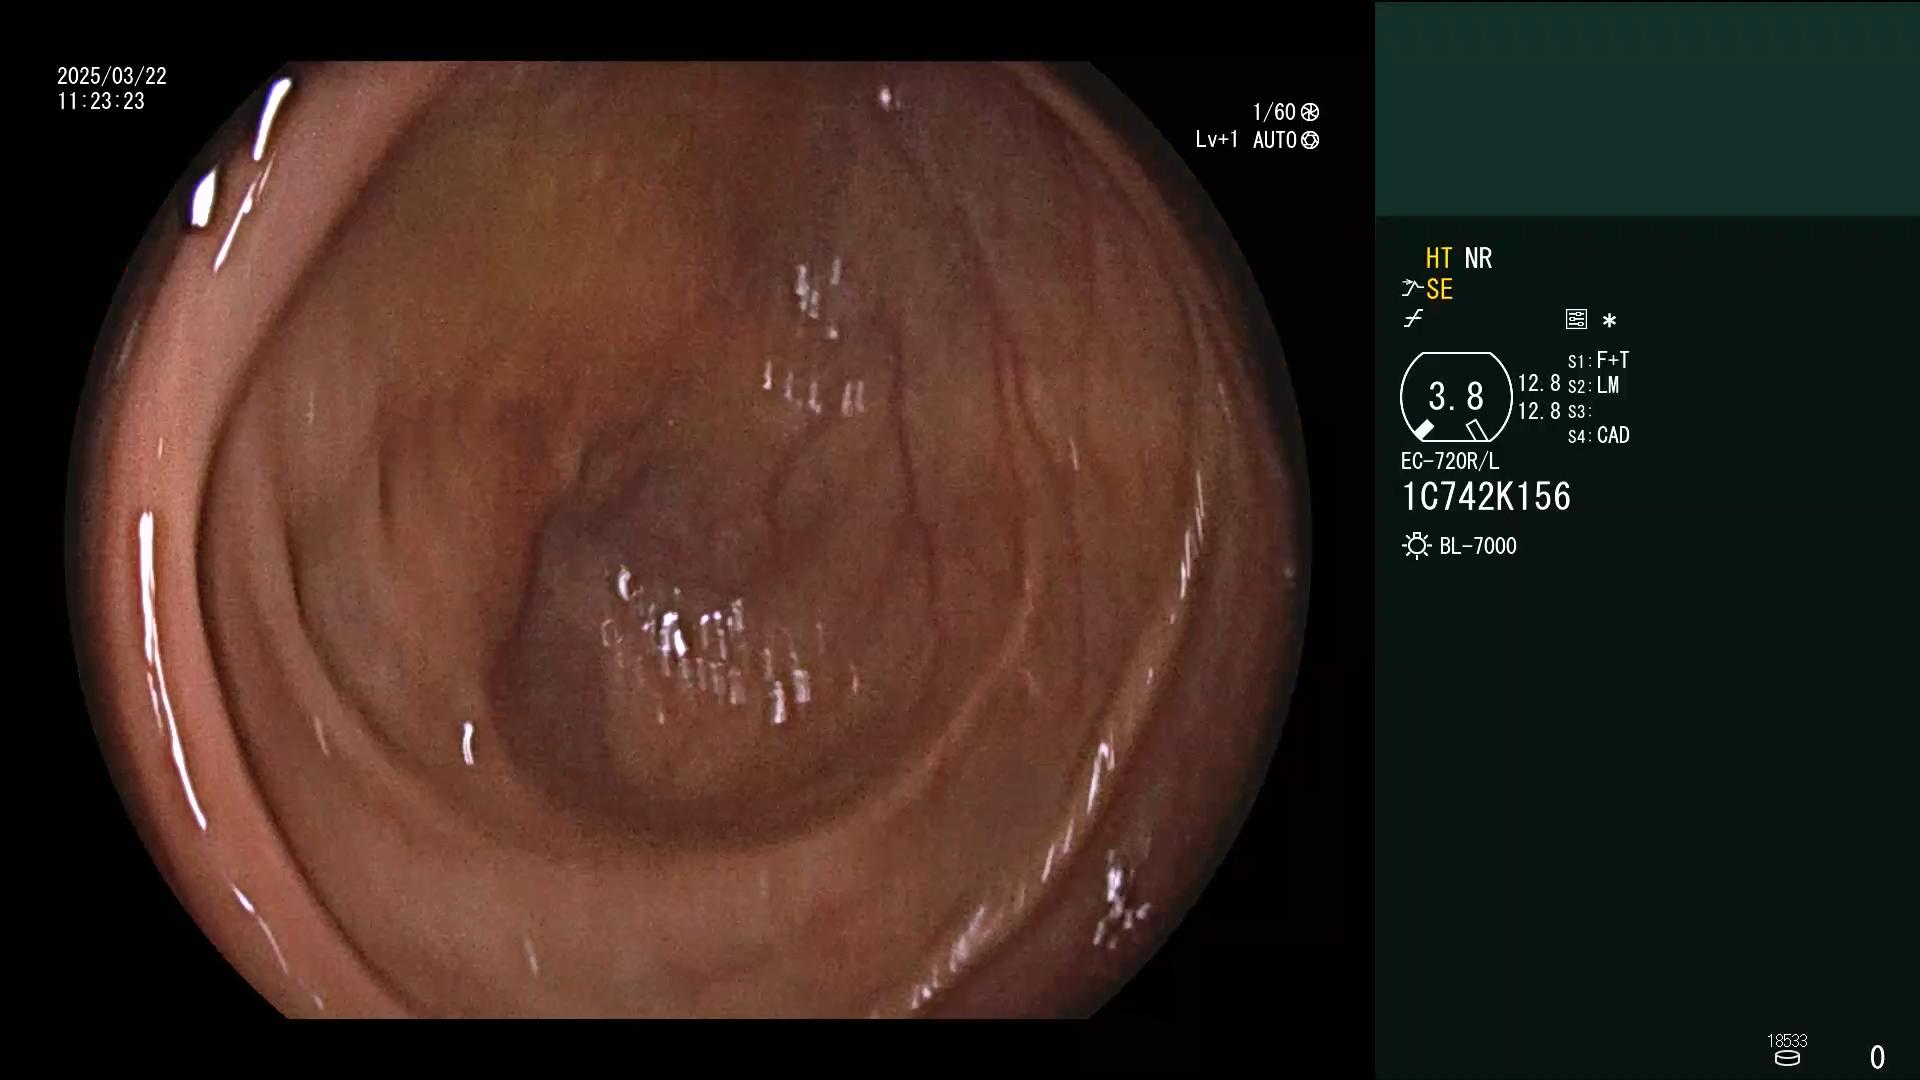Click the storage disk icon labeled 18533
Viewport: 1920px width, 1080px height.
(1787, 1058)
